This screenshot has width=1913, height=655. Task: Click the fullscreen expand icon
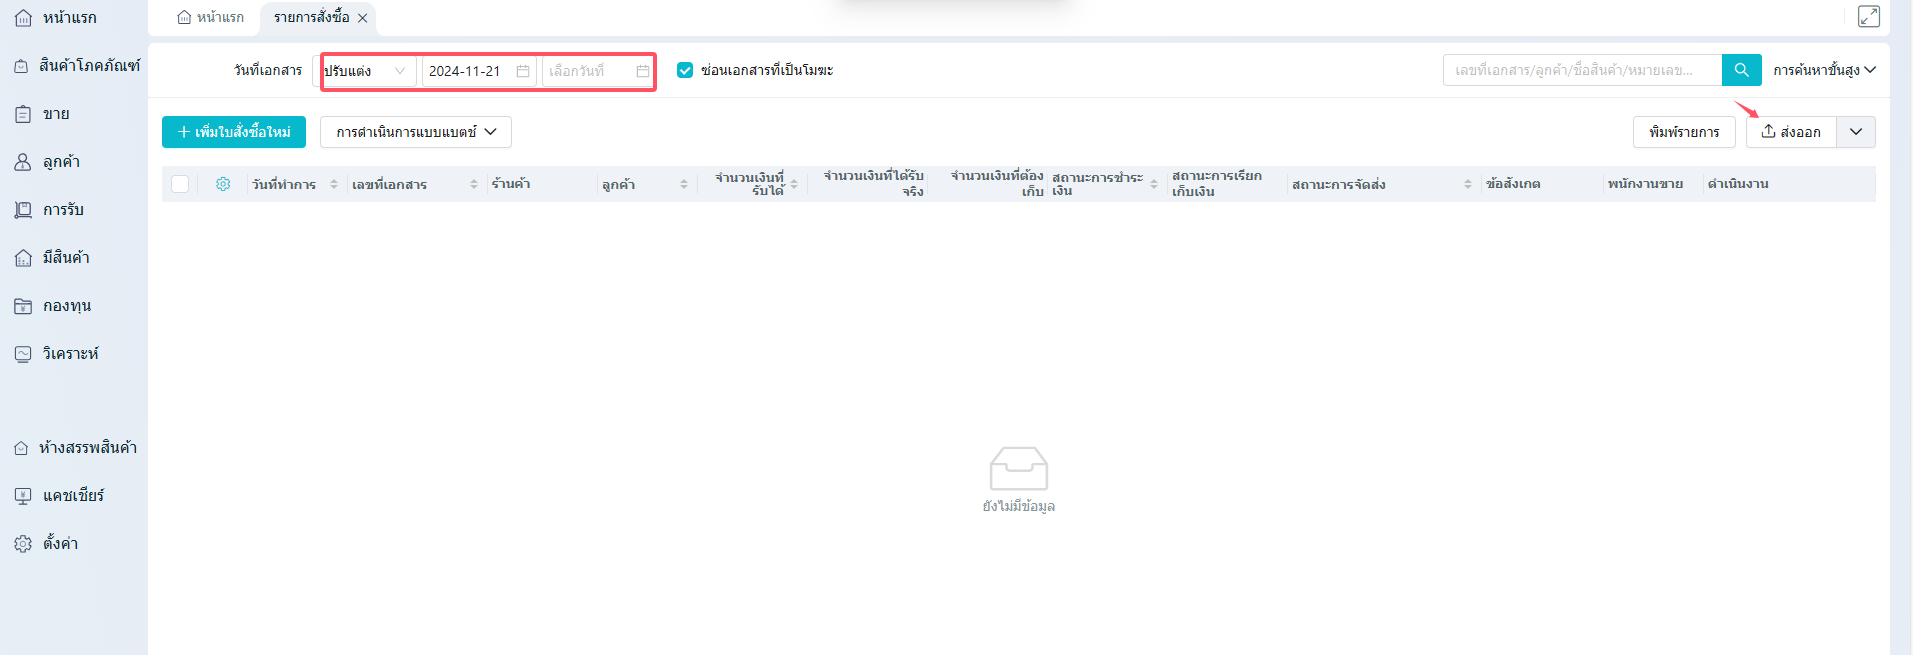coord(1868,17)
